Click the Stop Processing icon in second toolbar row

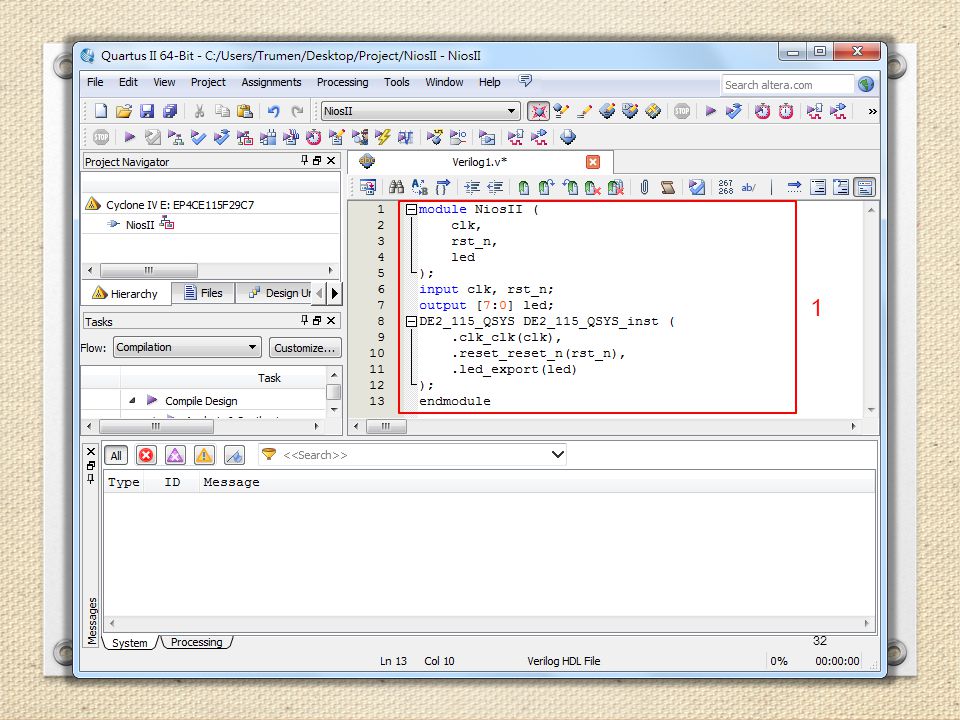101,137
